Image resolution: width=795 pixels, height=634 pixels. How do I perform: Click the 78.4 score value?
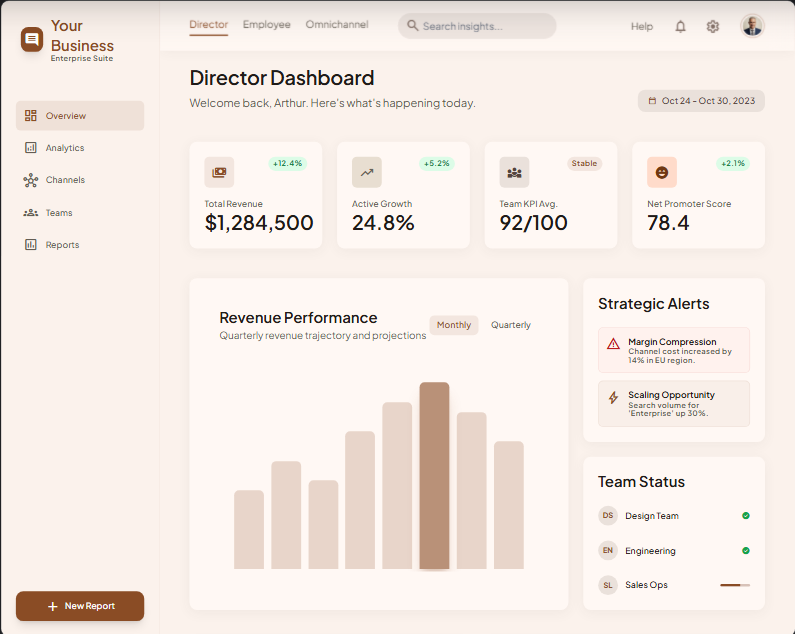click(x=668, y=223)
